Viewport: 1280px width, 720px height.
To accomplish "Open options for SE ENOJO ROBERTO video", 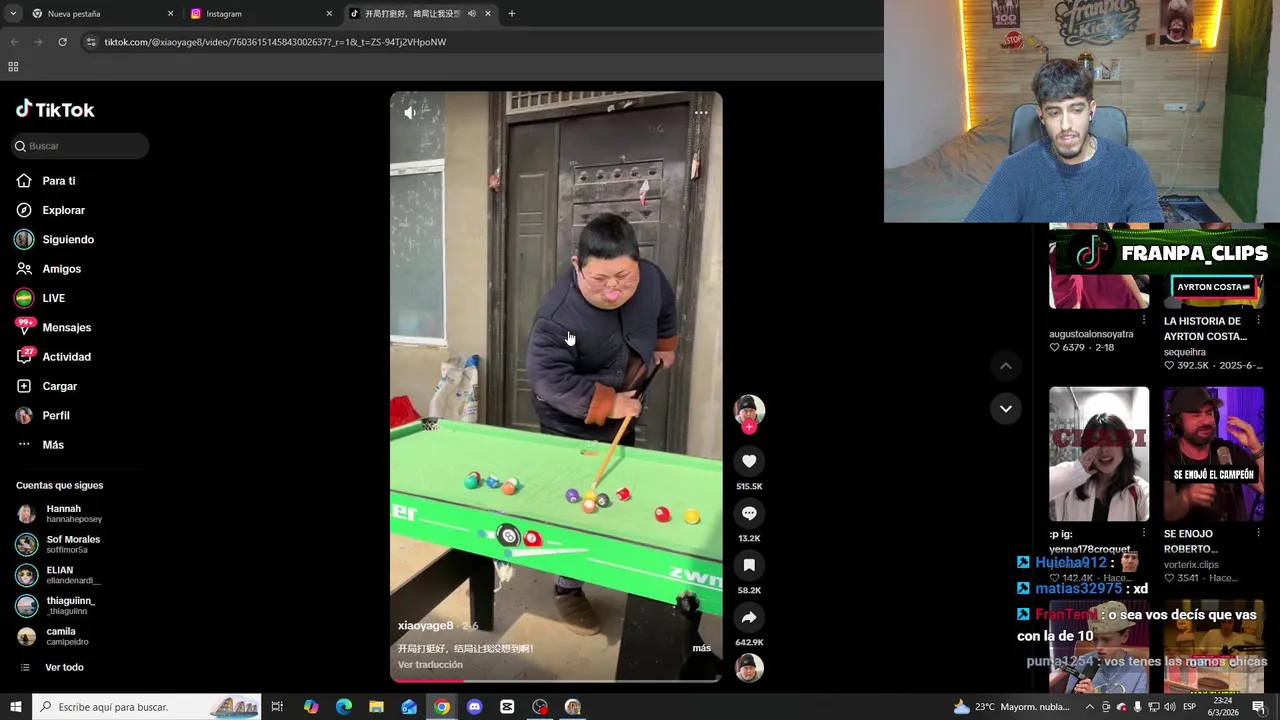I will click(x=1258, y=533).
